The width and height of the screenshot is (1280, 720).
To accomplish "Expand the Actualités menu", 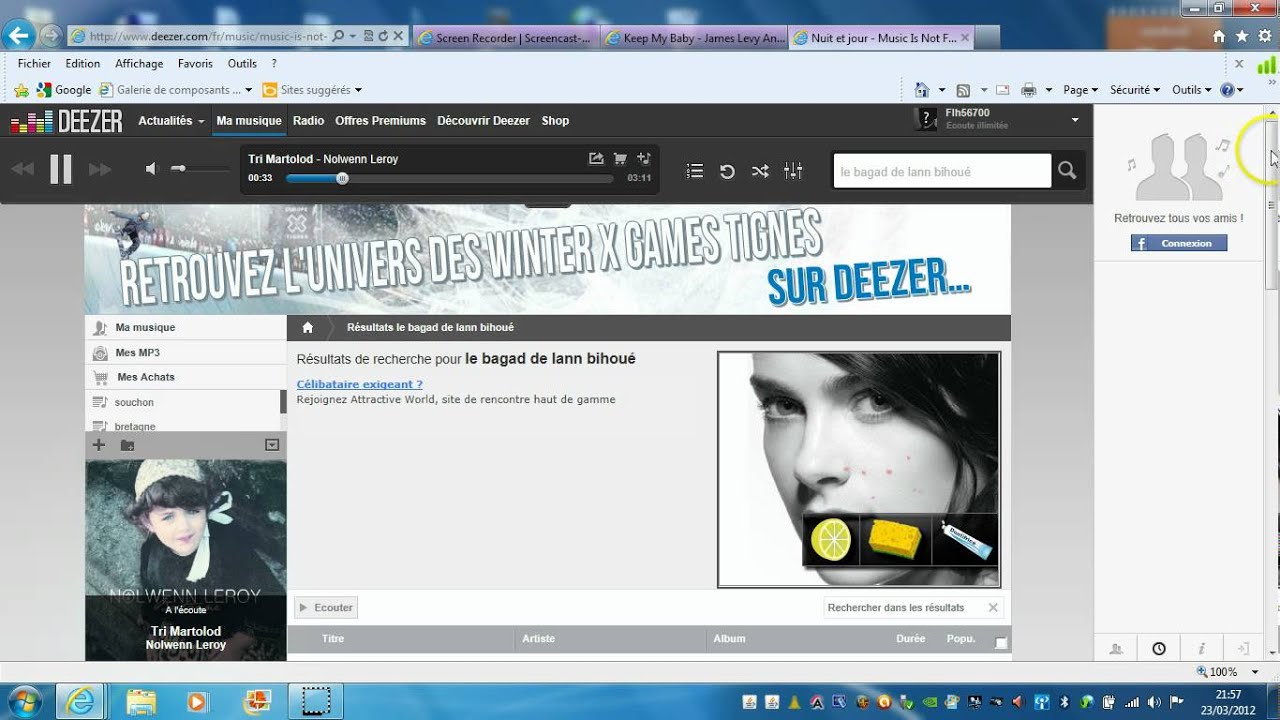I will 171,120.
